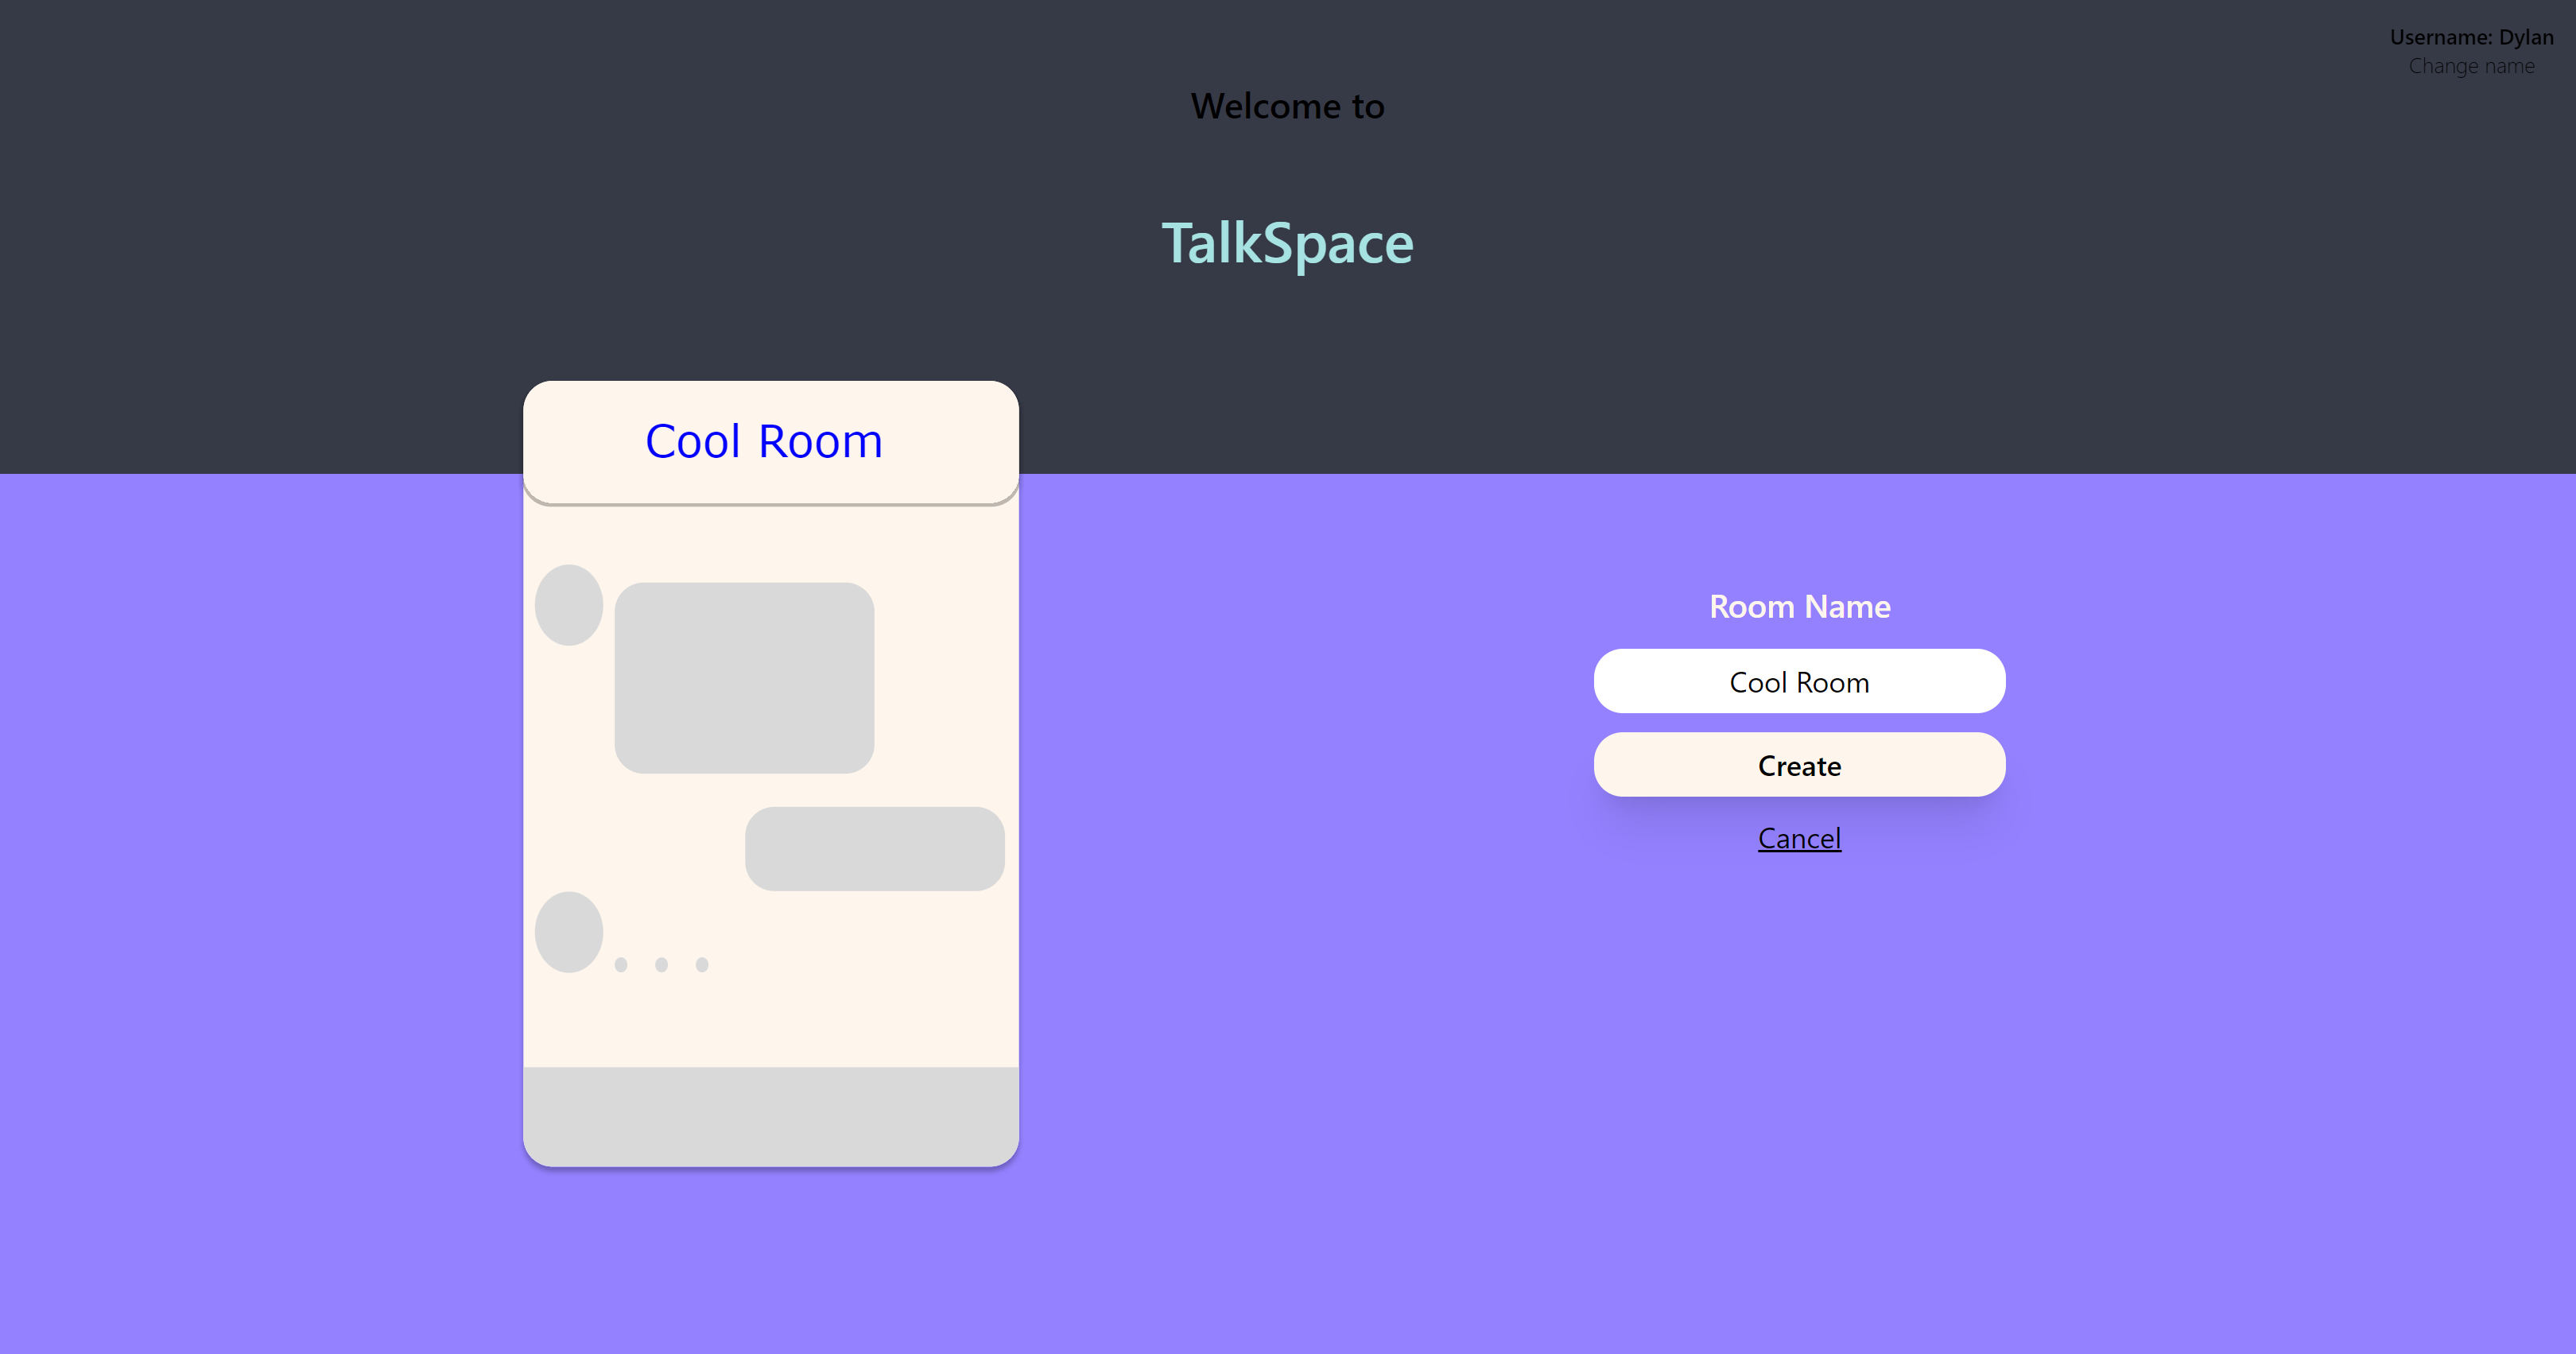This screenshot has height=1354, width=2576.
Task: Click the middle typing indicator dot
Action: click(661, 965)
